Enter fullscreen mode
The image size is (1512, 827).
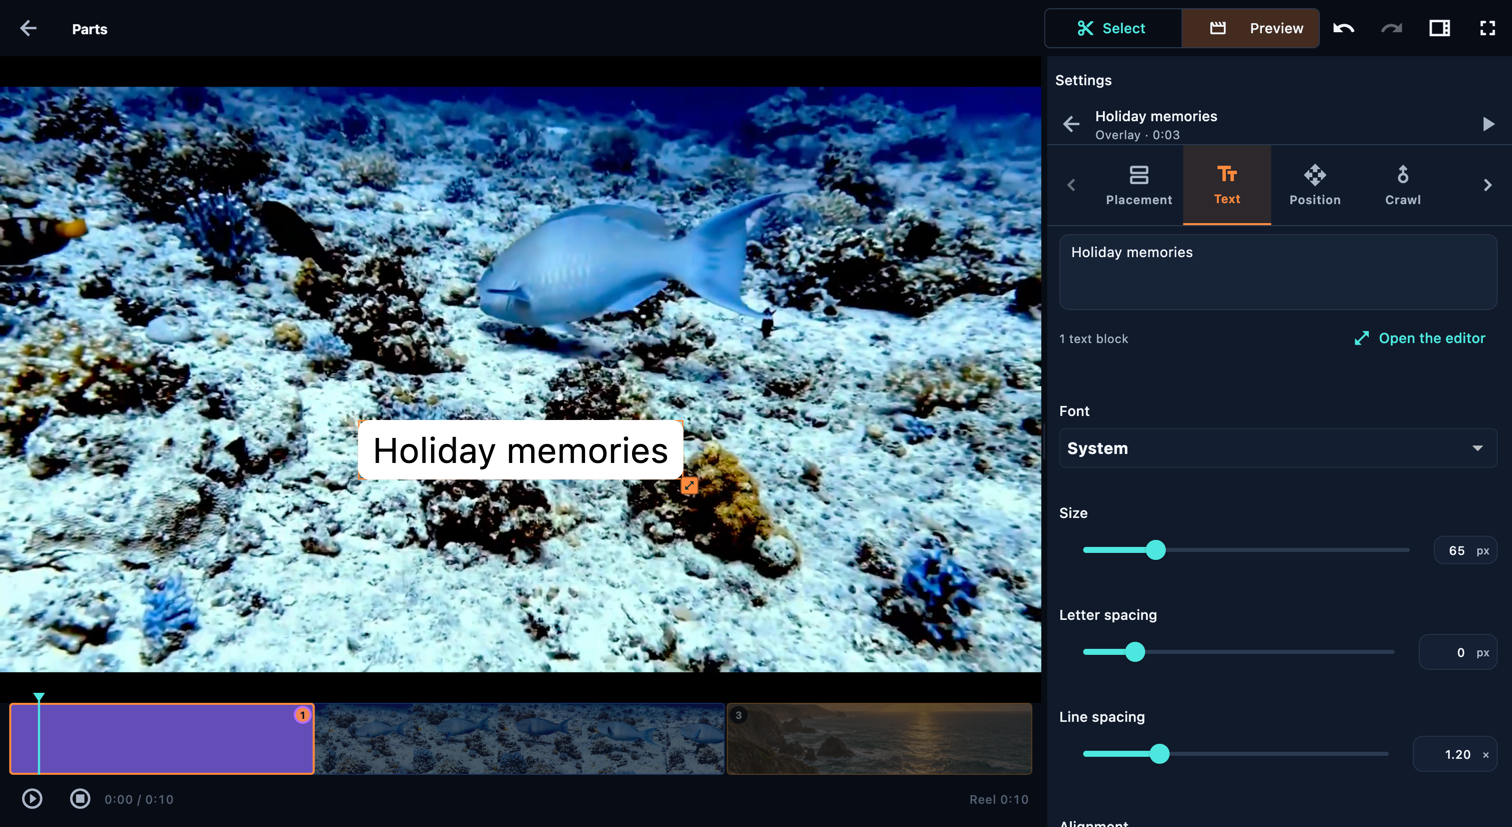(1487, 28)
